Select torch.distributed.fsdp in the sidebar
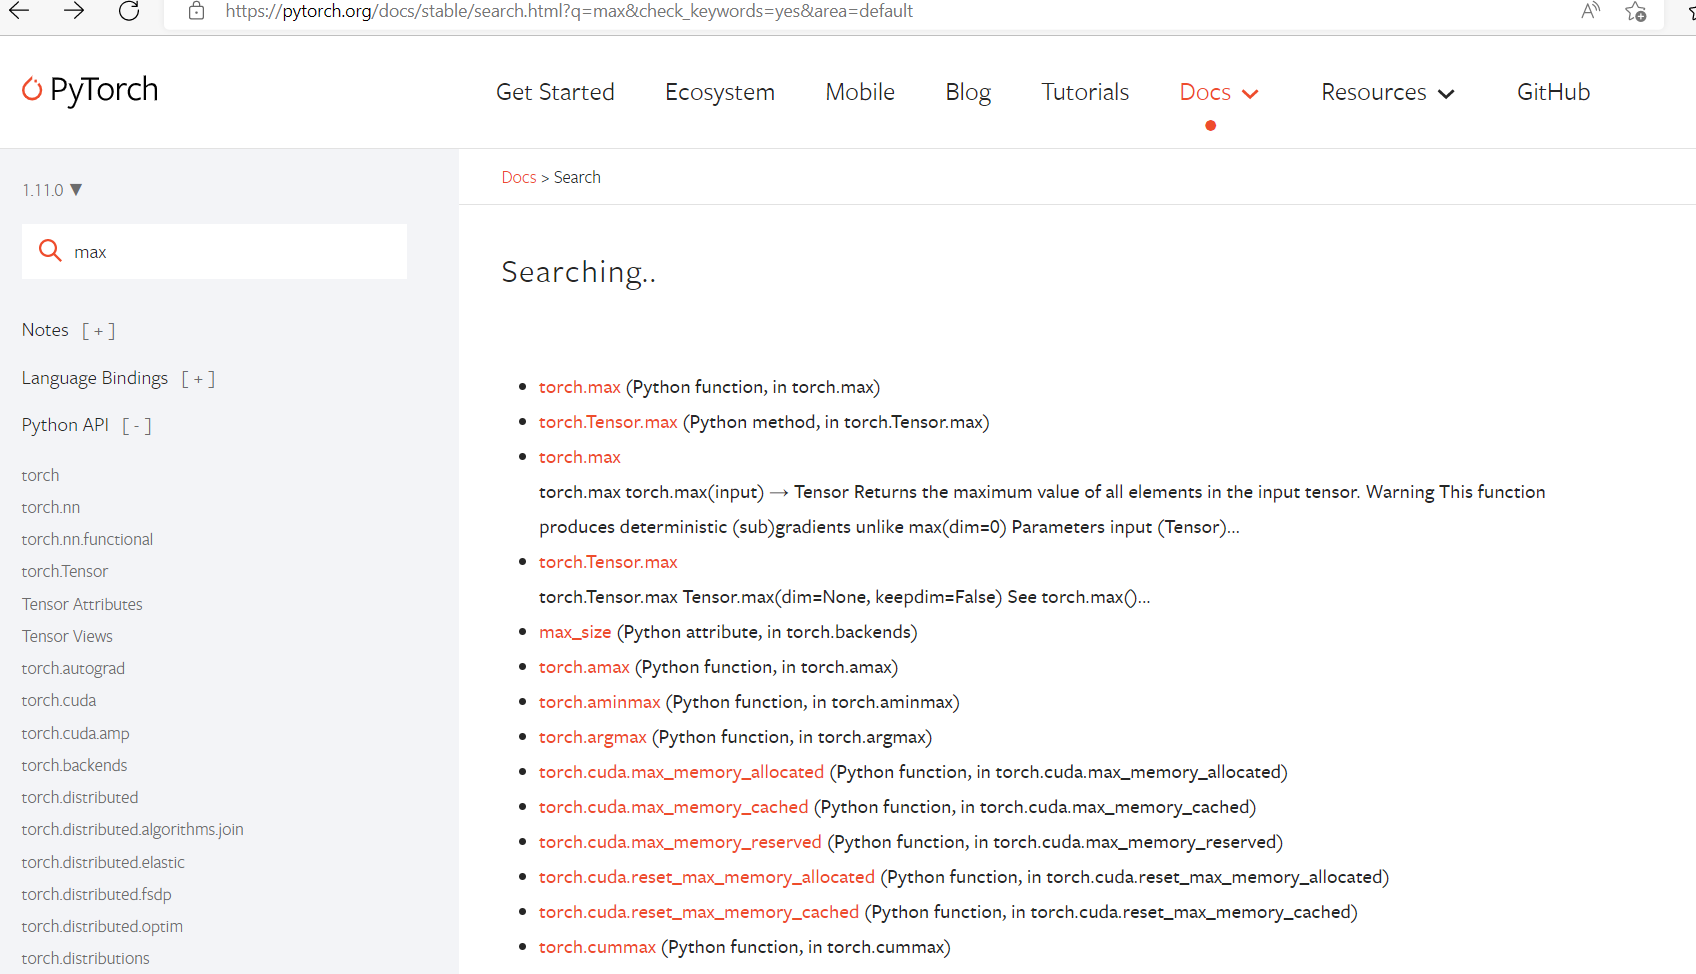This screenshot has height=974, width=1696. click(97, 894)
